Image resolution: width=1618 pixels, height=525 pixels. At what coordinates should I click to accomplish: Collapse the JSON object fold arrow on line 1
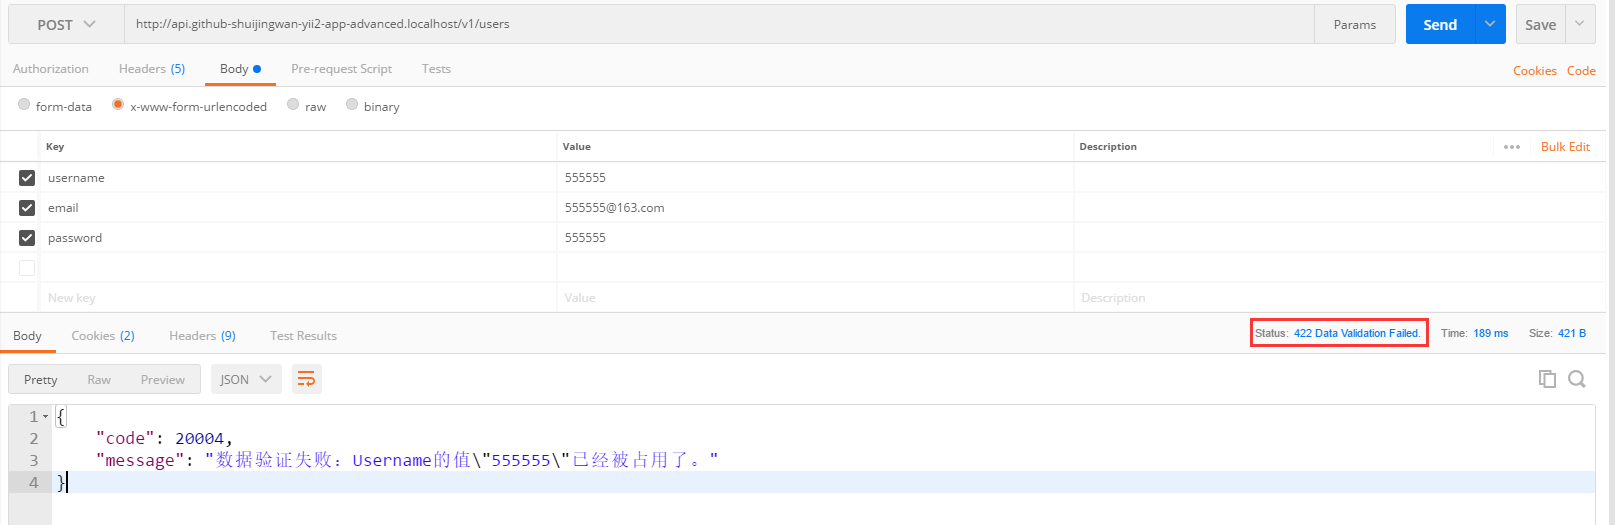pyautogui.click(x=45, y=416)
